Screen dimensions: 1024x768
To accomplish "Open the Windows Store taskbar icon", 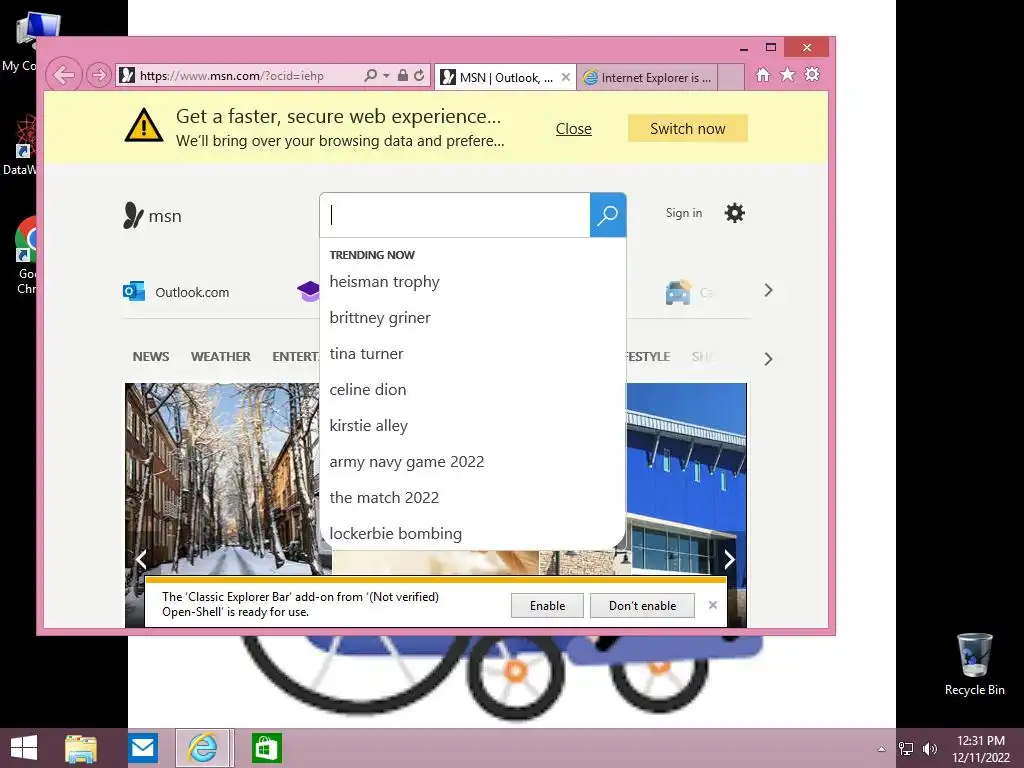I will [266, 748].
